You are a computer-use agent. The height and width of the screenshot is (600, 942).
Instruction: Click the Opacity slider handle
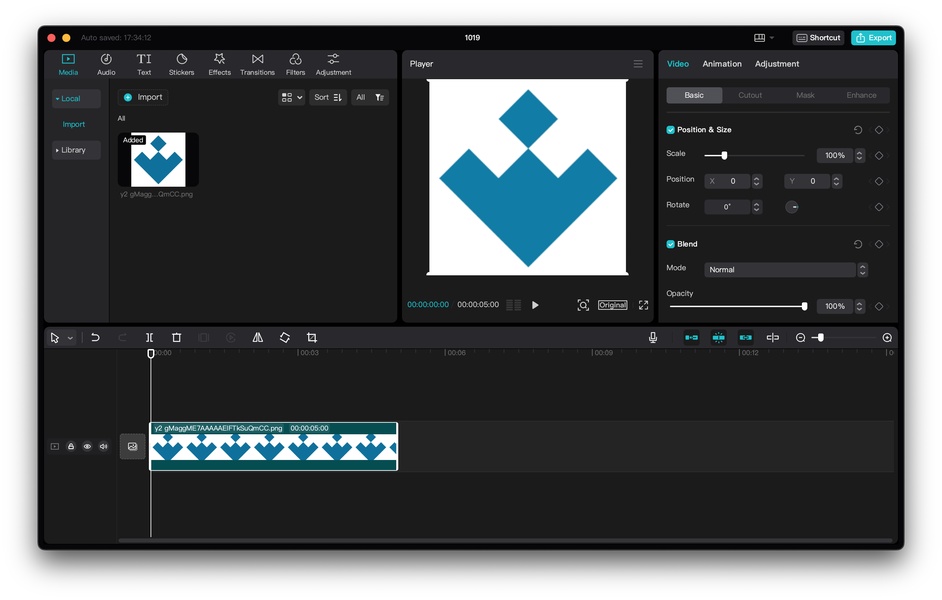(x=804, y=306)
